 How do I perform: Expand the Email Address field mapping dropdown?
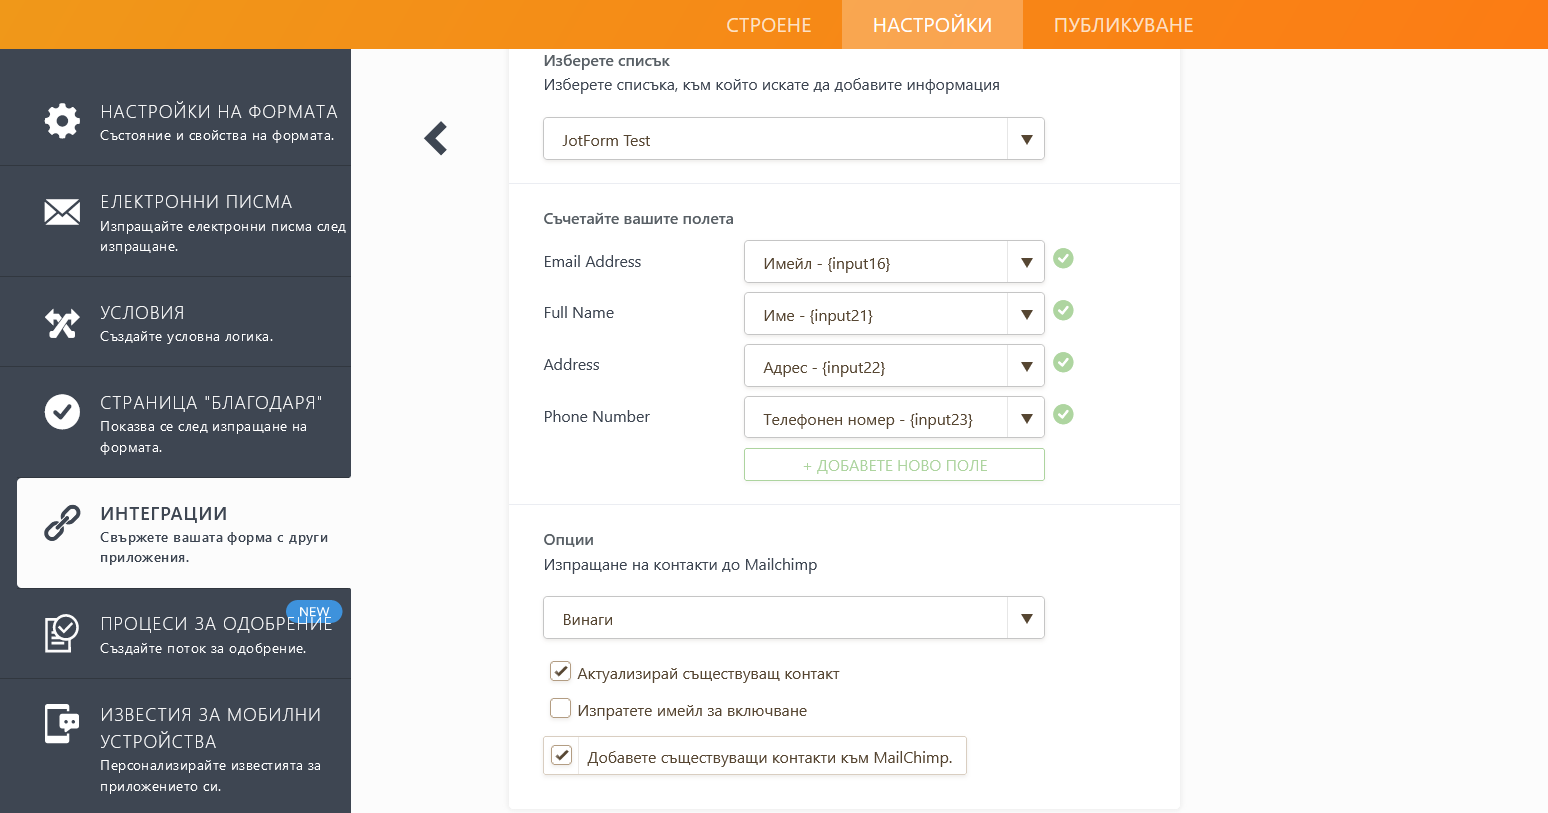point(1026,262)
